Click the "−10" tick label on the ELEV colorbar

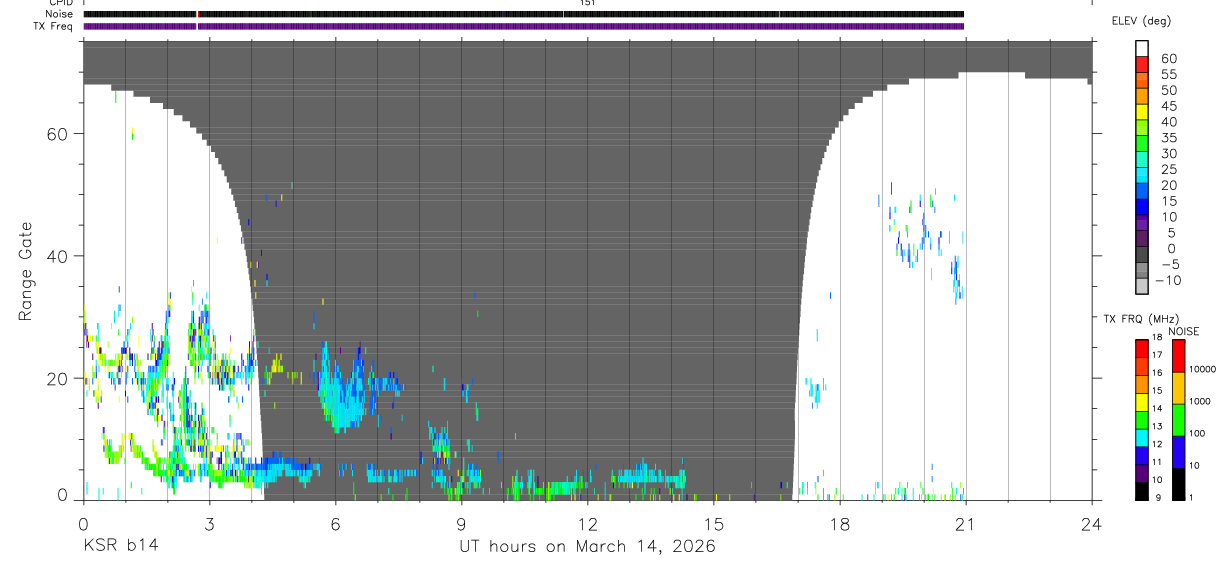[1168, 281]
